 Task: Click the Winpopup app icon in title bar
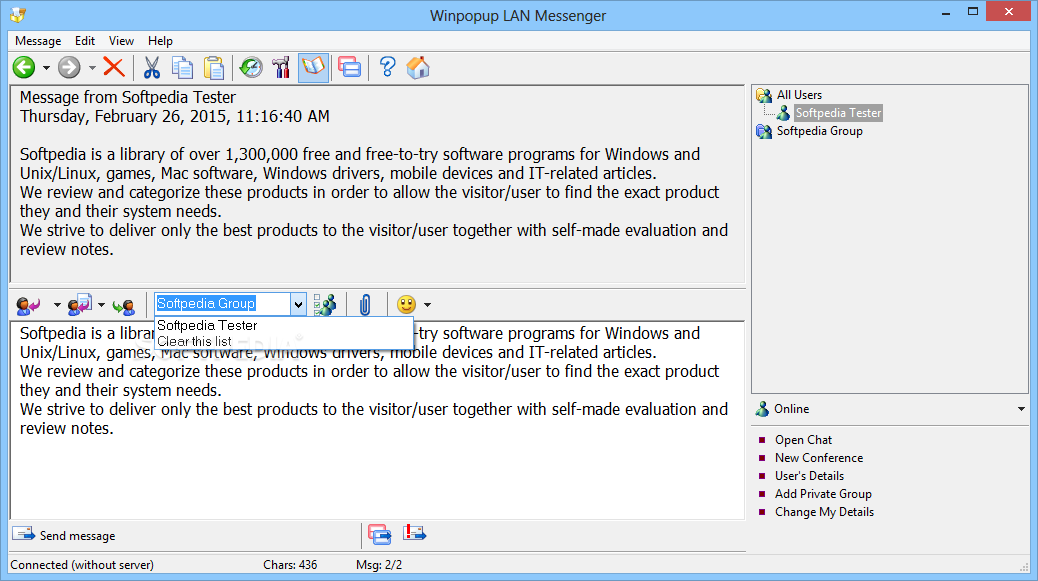18,14
